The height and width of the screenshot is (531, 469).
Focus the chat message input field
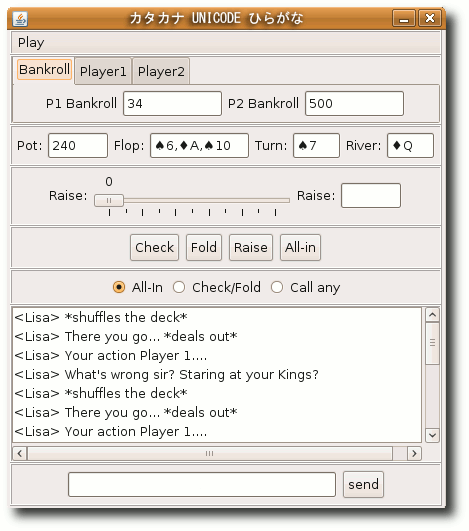click(202, 485)
